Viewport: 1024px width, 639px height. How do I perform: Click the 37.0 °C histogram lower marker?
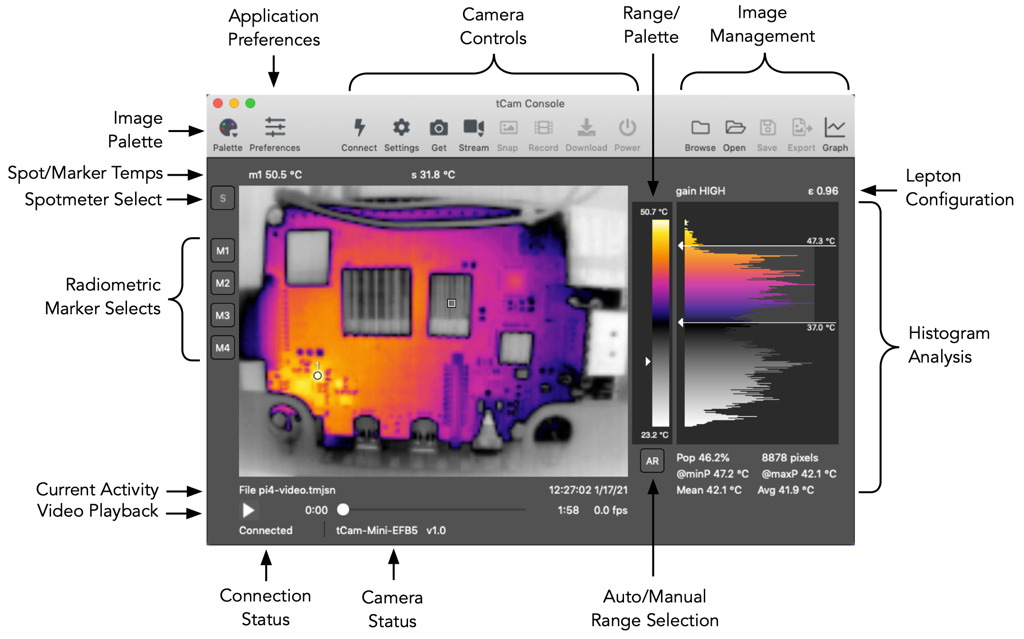681,323
